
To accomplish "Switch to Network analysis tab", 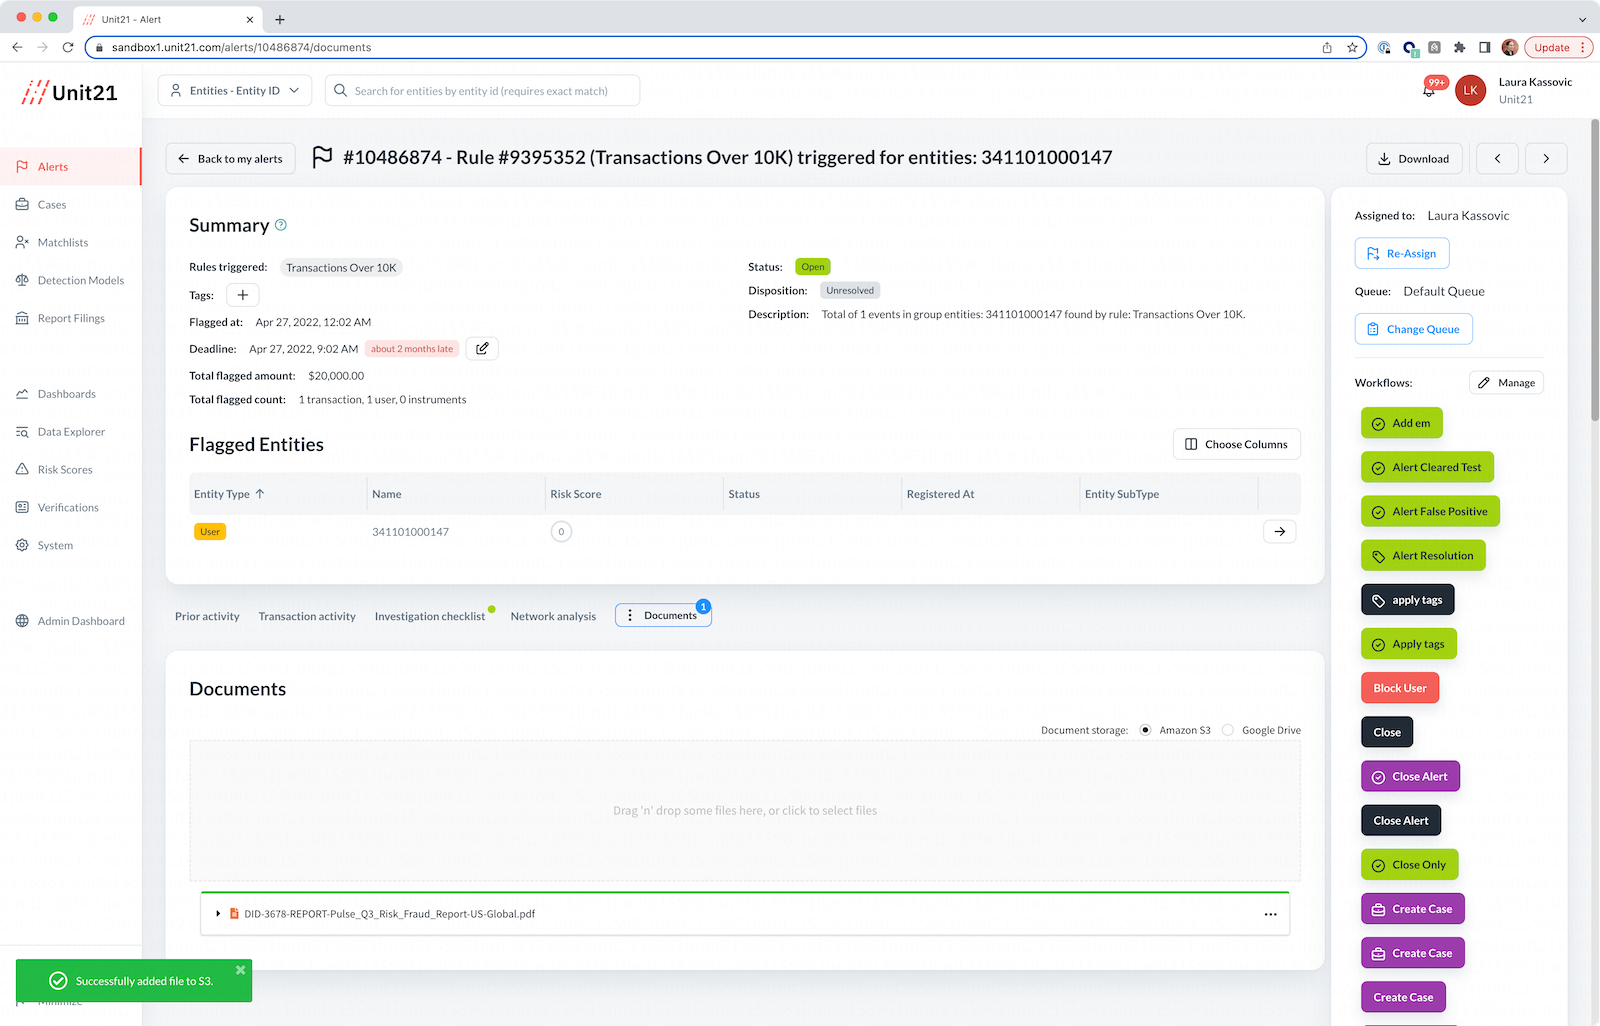I will pyautogui.click(x=553, y=616).
